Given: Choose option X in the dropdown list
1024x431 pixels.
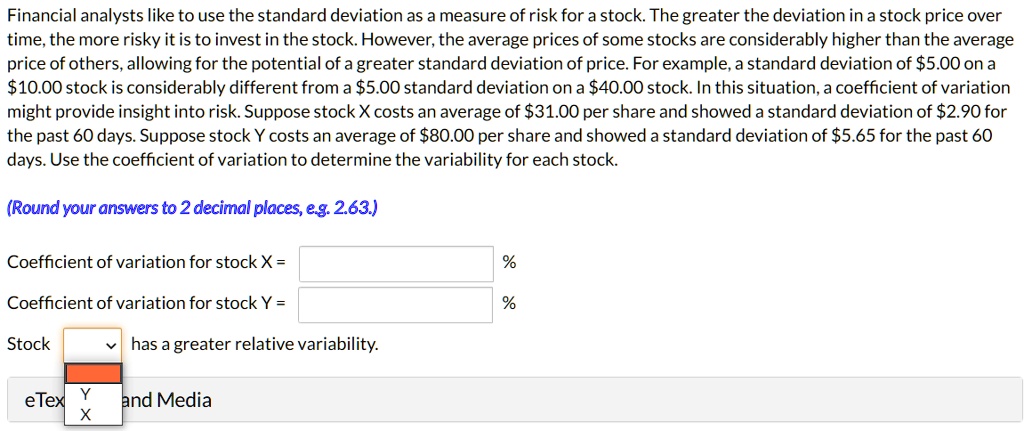Looking at the screenshot, I should (x=85, y=414).
